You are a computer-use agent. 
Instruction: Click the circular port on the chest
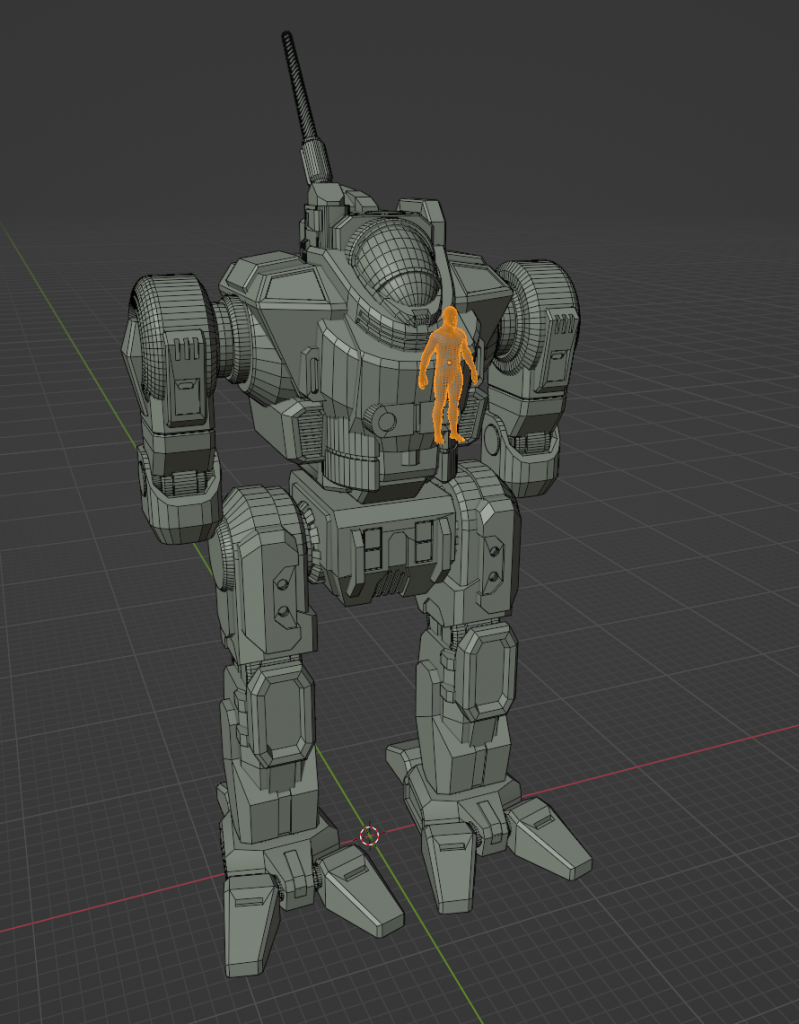(385, 418)
